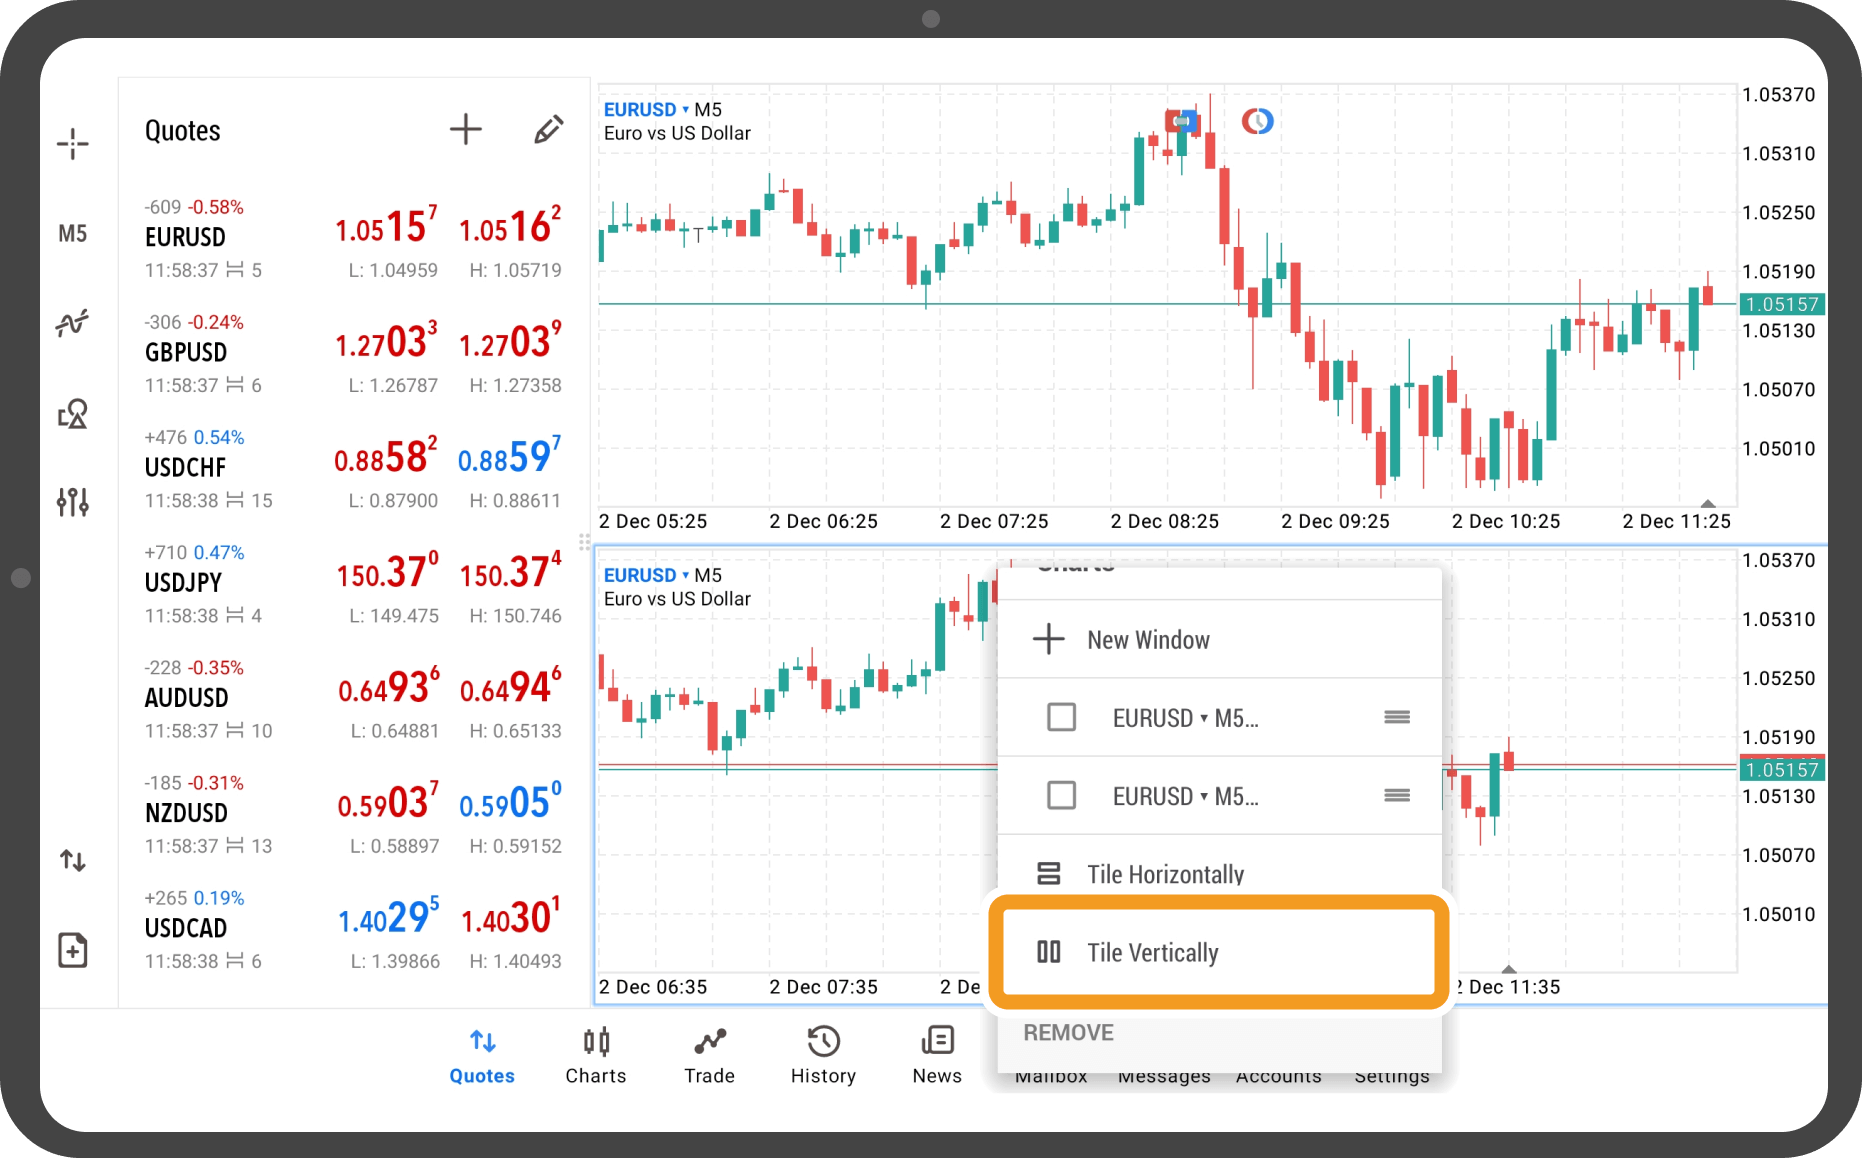This screenshot has width=1862, height=1158.
Task: Choose Tile Horizontally in the menu
Action: (x=1165, y=874)
